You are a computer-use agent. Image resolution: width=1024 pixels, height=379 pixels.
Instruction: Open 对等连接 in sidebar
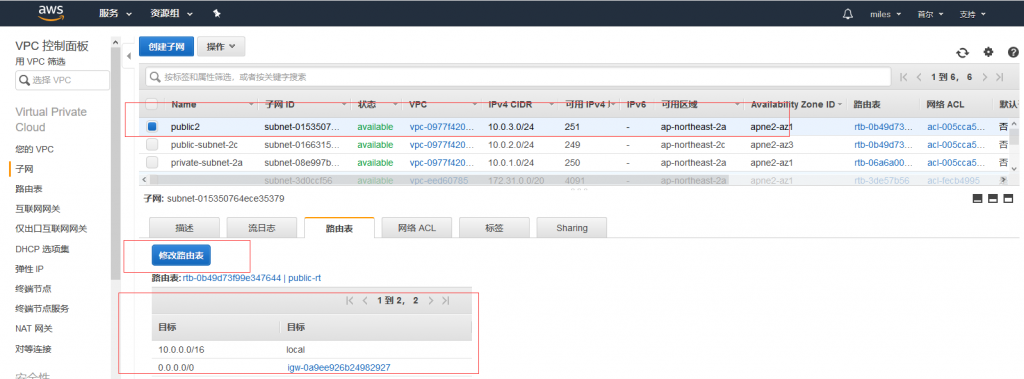tap(33, 349)
